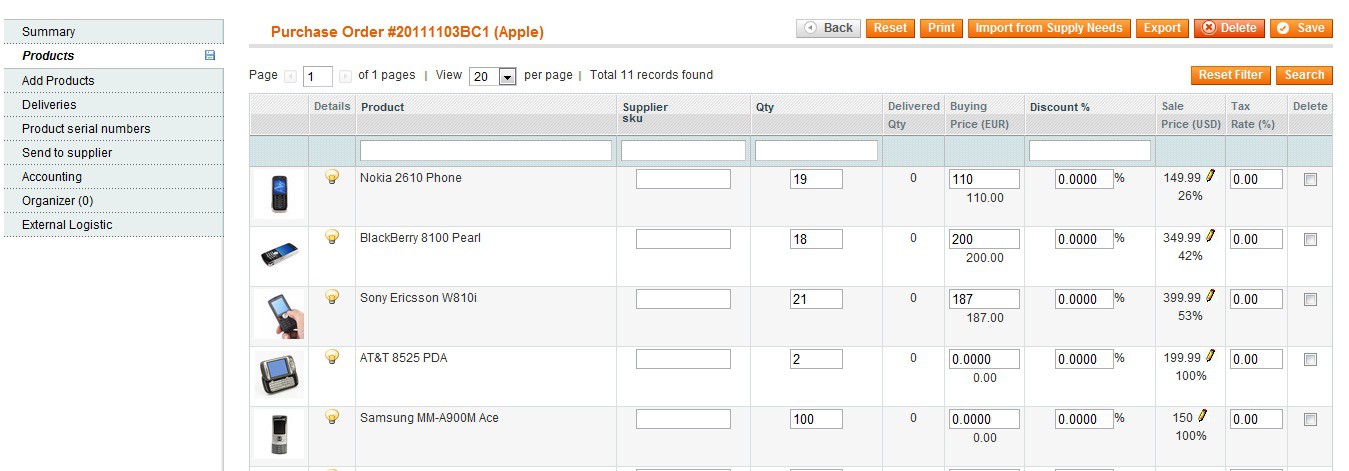
Task: Click Samsung MM-A900M Ace thumbnail image
Action: (279, 434)
